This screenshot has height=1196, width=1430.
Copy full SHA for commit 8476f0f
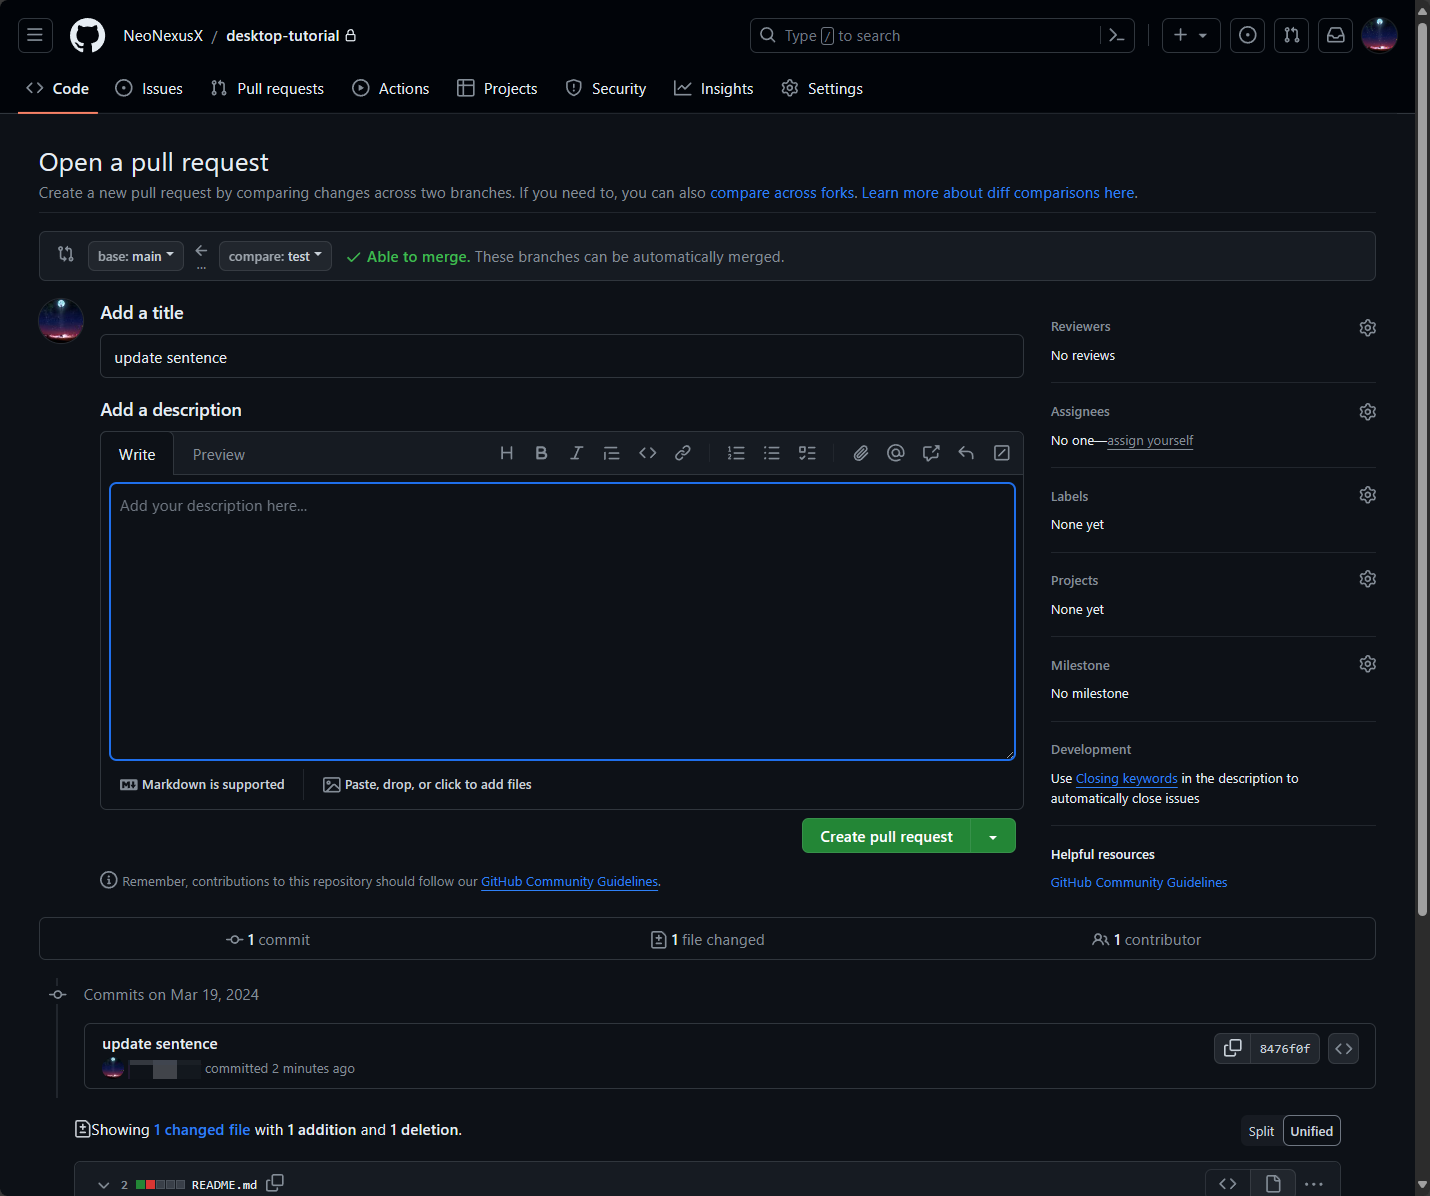click(x=1232, y=1048)
